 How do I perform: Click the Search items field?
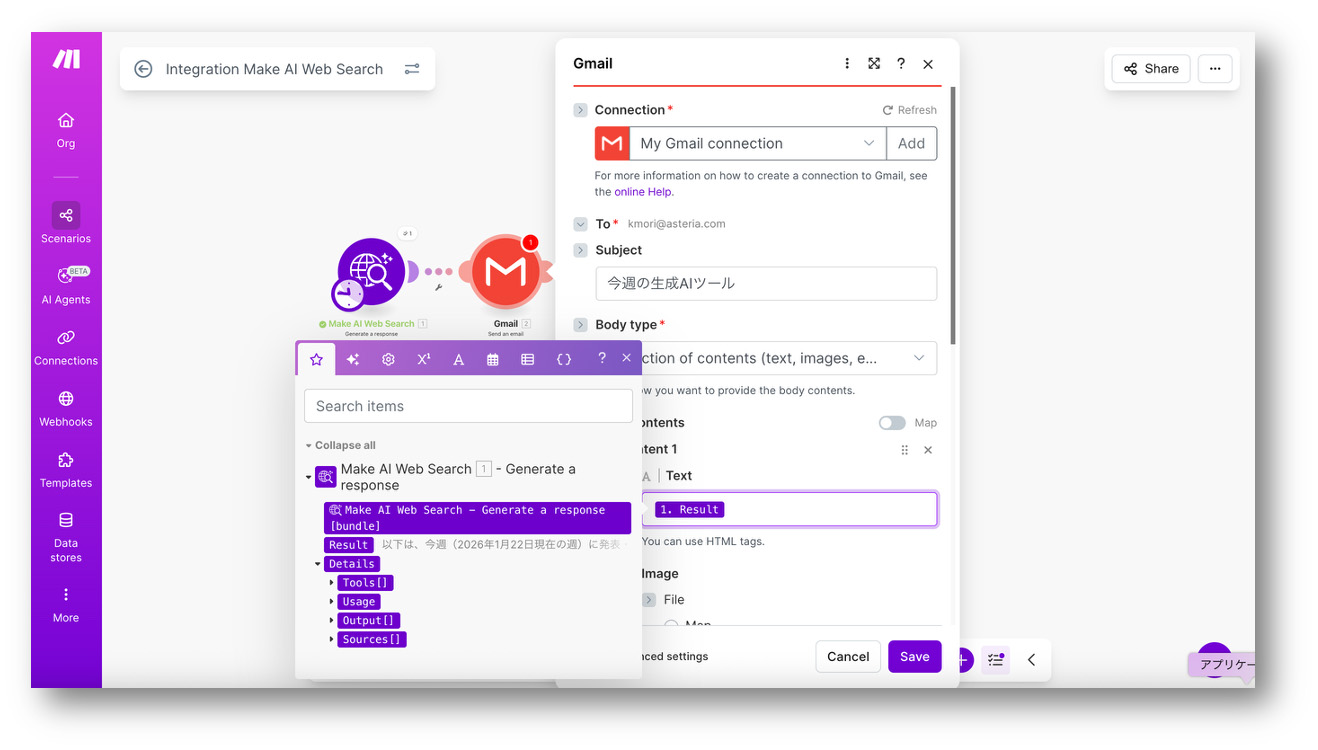(468, 406)
